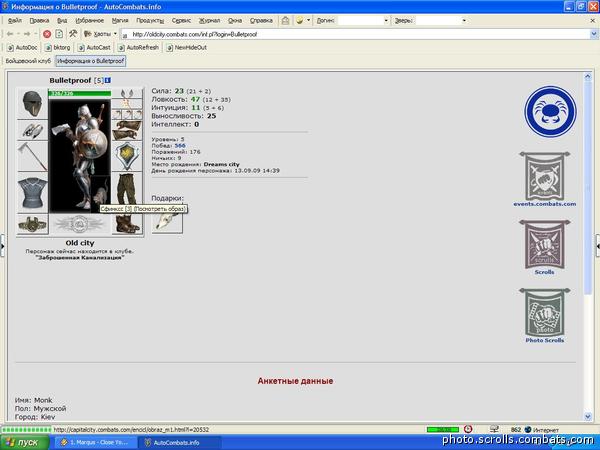Screen dimensions: 600x450
Task: Go forward with the right arrow
Action: point(27,34)
